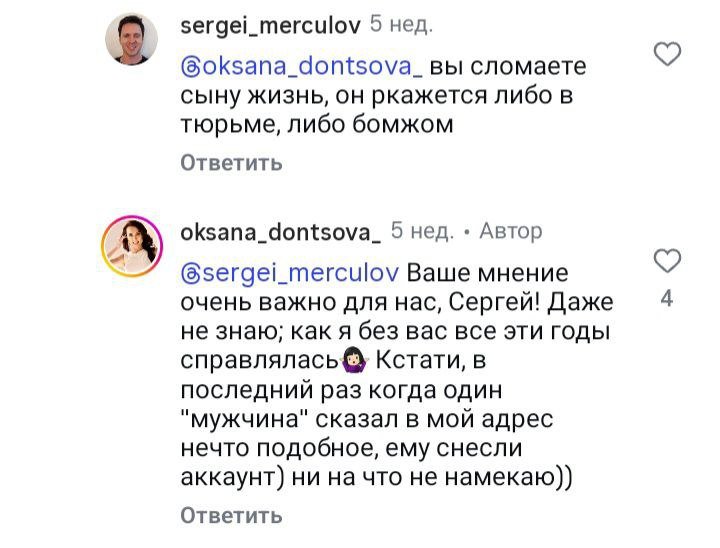Tap the heart on oksana_dontsova_'s reply

pyautogui.click(x=667, y=262)
